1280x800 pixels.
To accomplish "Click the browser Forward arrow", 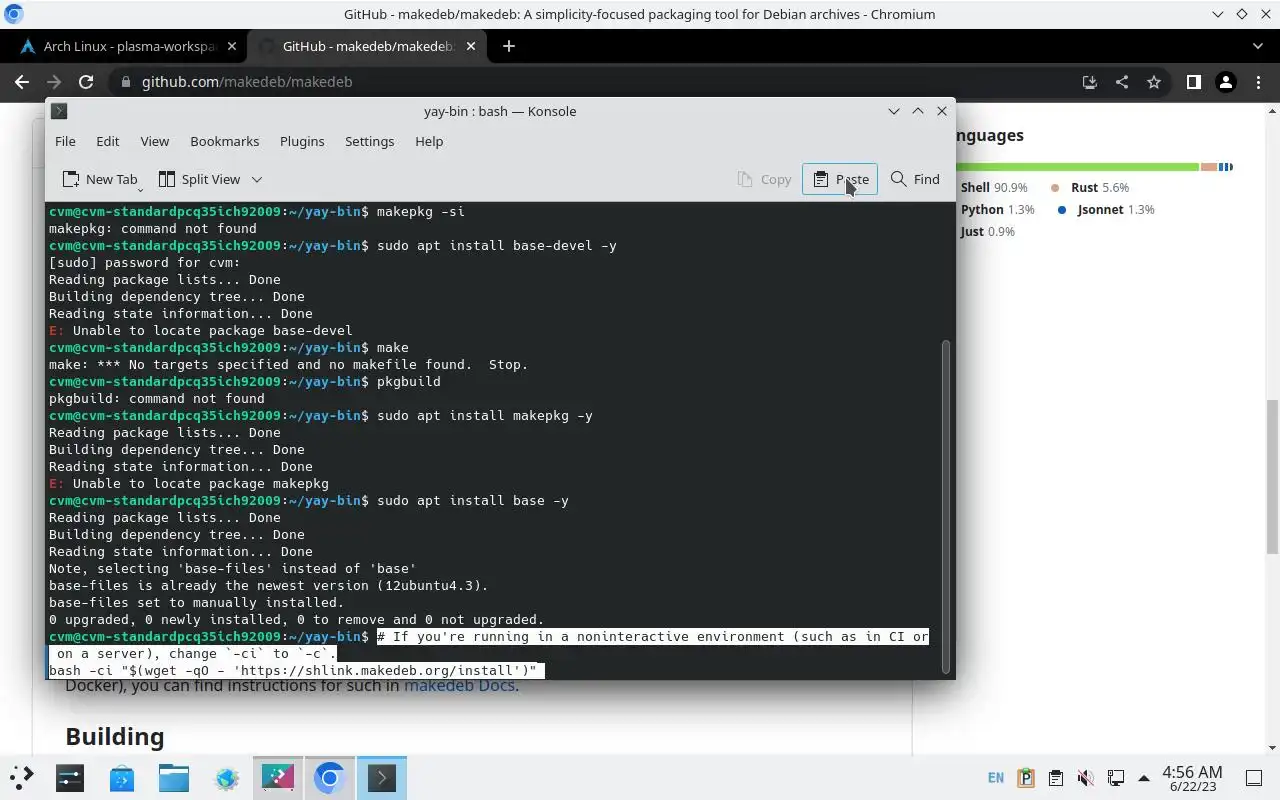I will (x=54, y=82).
